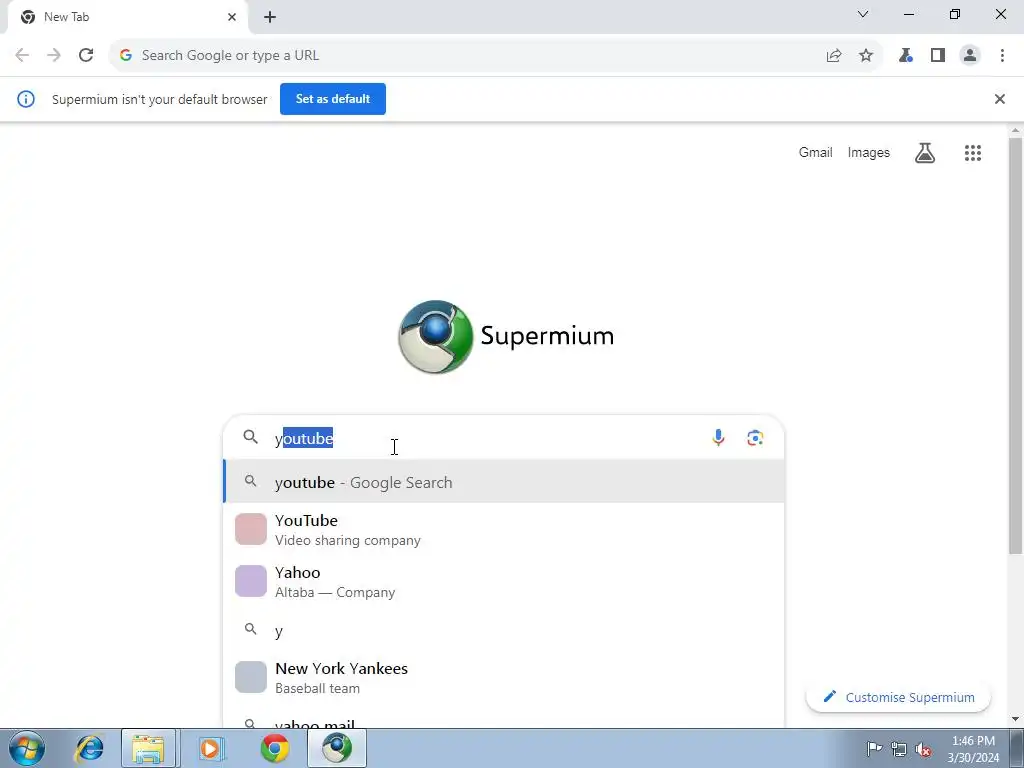1024x768 pixels.
Task: Click the Yahoo suggestion thumbnail
Action: (x=251, y=581)
